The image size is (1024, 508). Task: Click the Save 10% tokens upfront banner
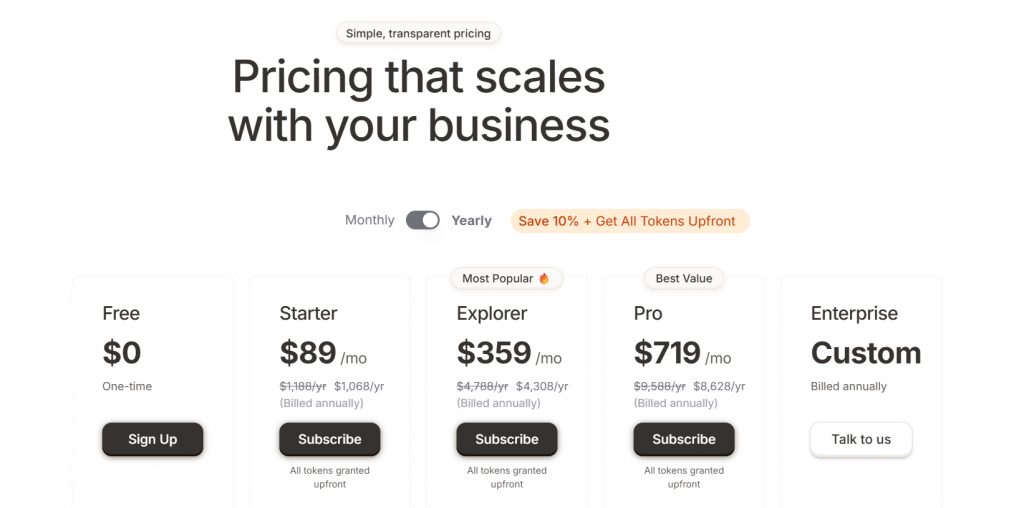[628, 221]
